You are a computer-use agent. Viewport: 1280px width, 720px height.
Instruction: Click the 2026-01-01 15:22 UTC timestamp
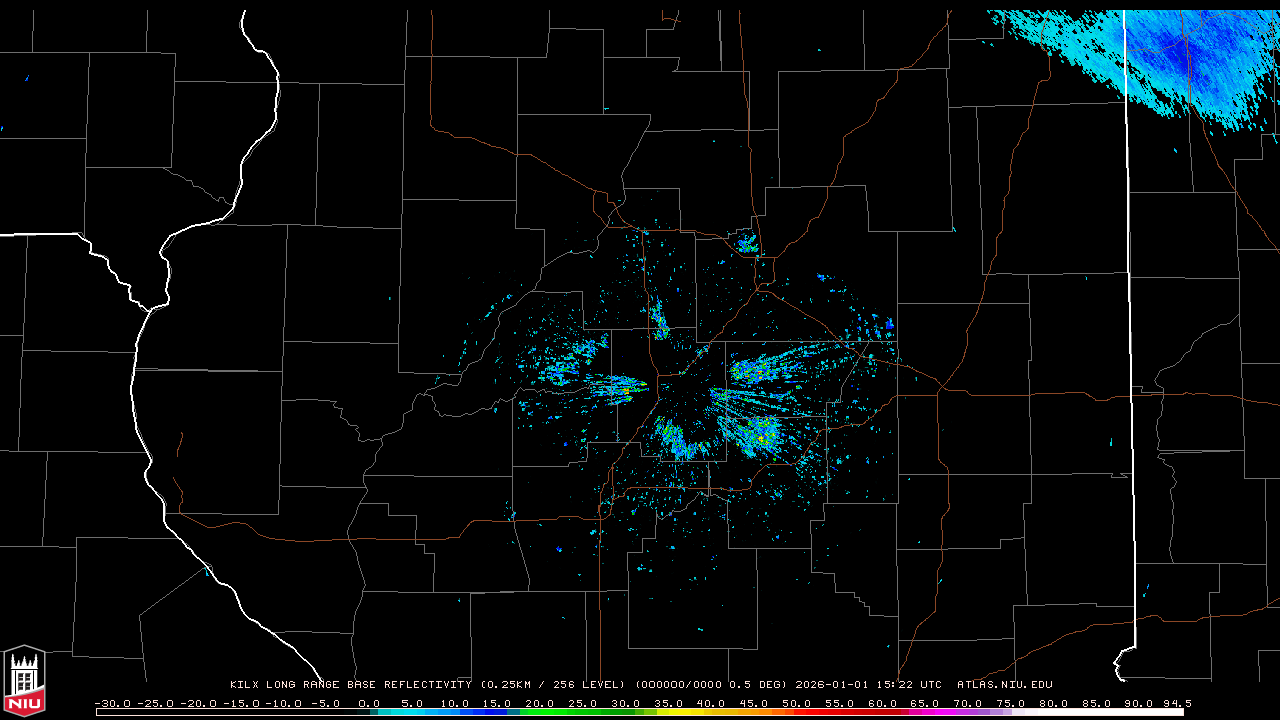point(868,685)
